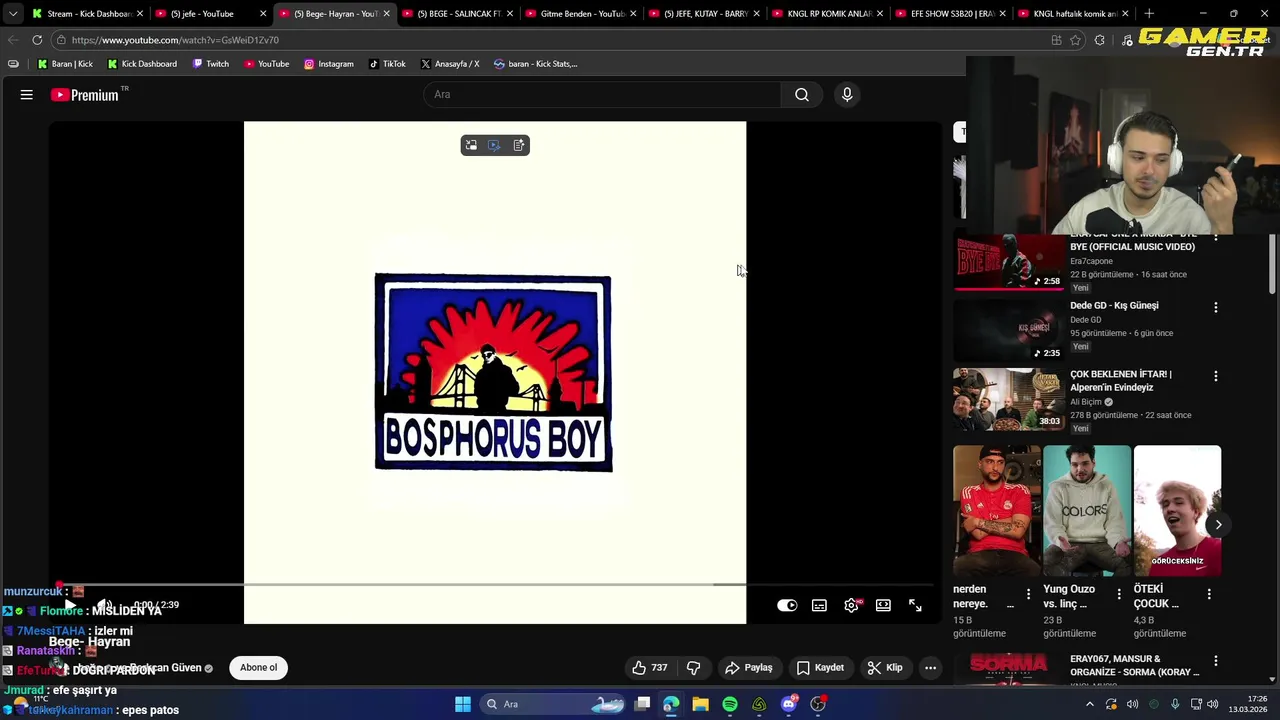
Task: Switch to BEGE - SALINCAK tab
Action: click(458, 14)
